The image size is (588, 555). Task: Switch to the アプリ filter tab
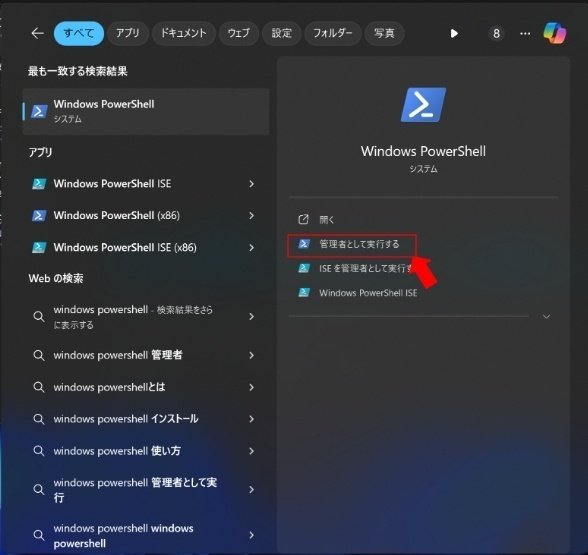click(x=128, y=33)
